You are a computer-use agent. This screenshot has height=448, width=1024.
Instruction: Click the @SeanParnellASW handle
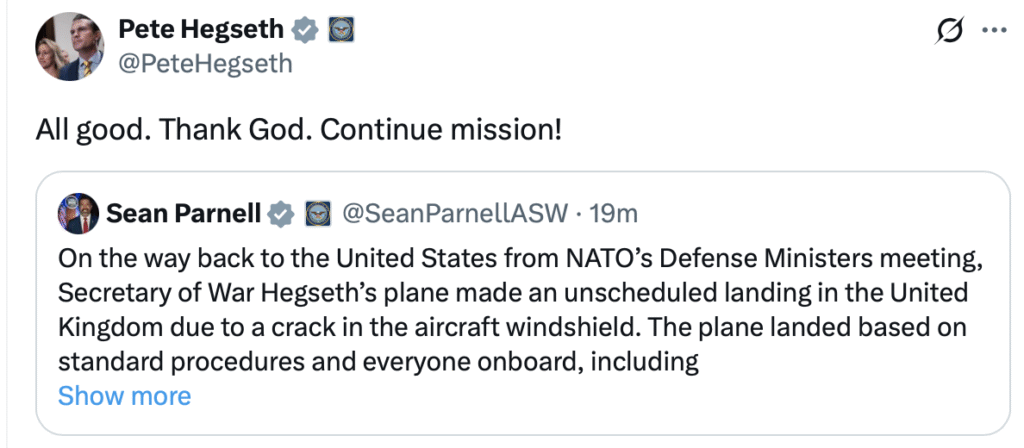click(455, 213)
